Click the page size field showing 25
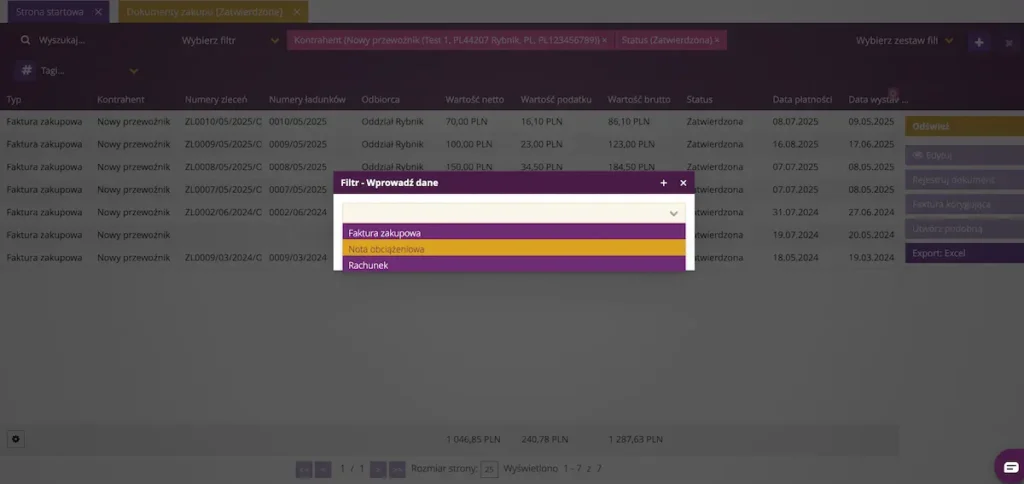The width and height of the screenshot is (1024, 484). 490,469
